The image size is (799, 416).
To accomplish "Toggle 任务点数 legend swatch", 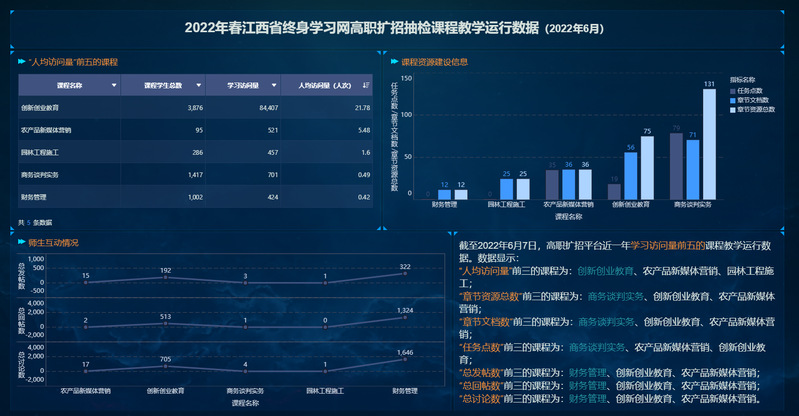I will coord(733,91).
